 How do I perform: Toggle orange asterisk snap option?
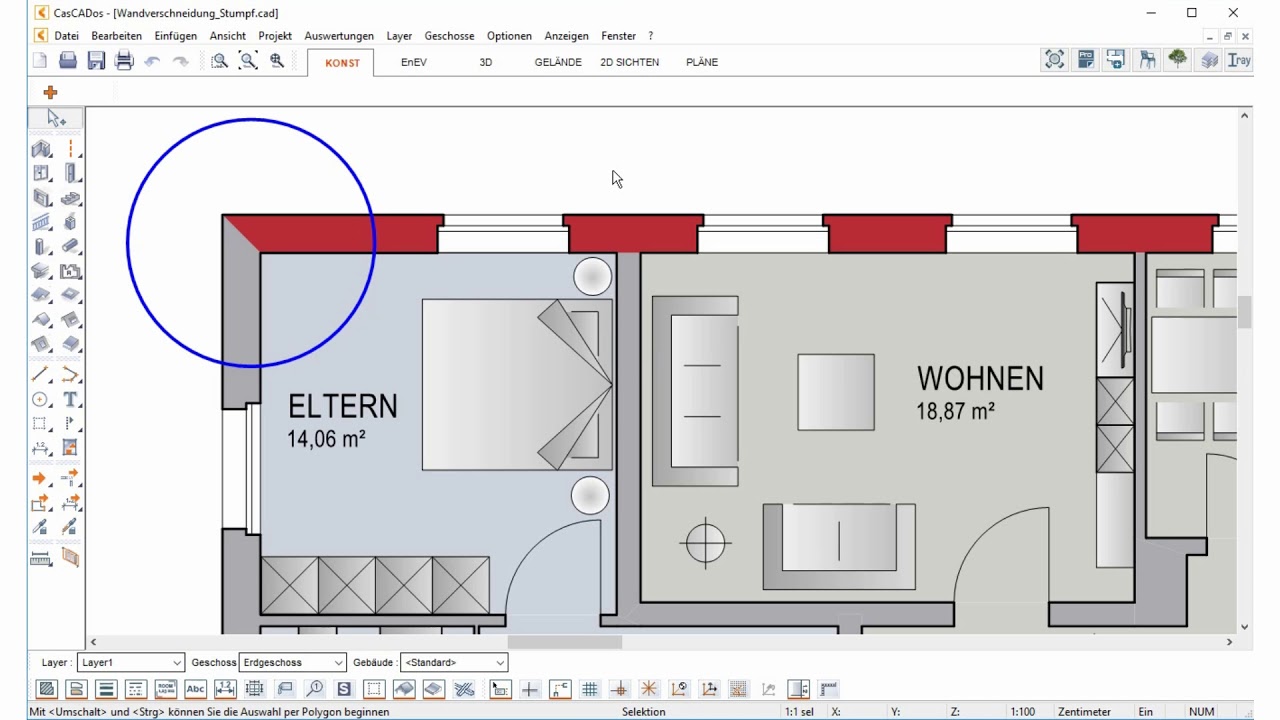pyautogui.click(x=649, y=689)
